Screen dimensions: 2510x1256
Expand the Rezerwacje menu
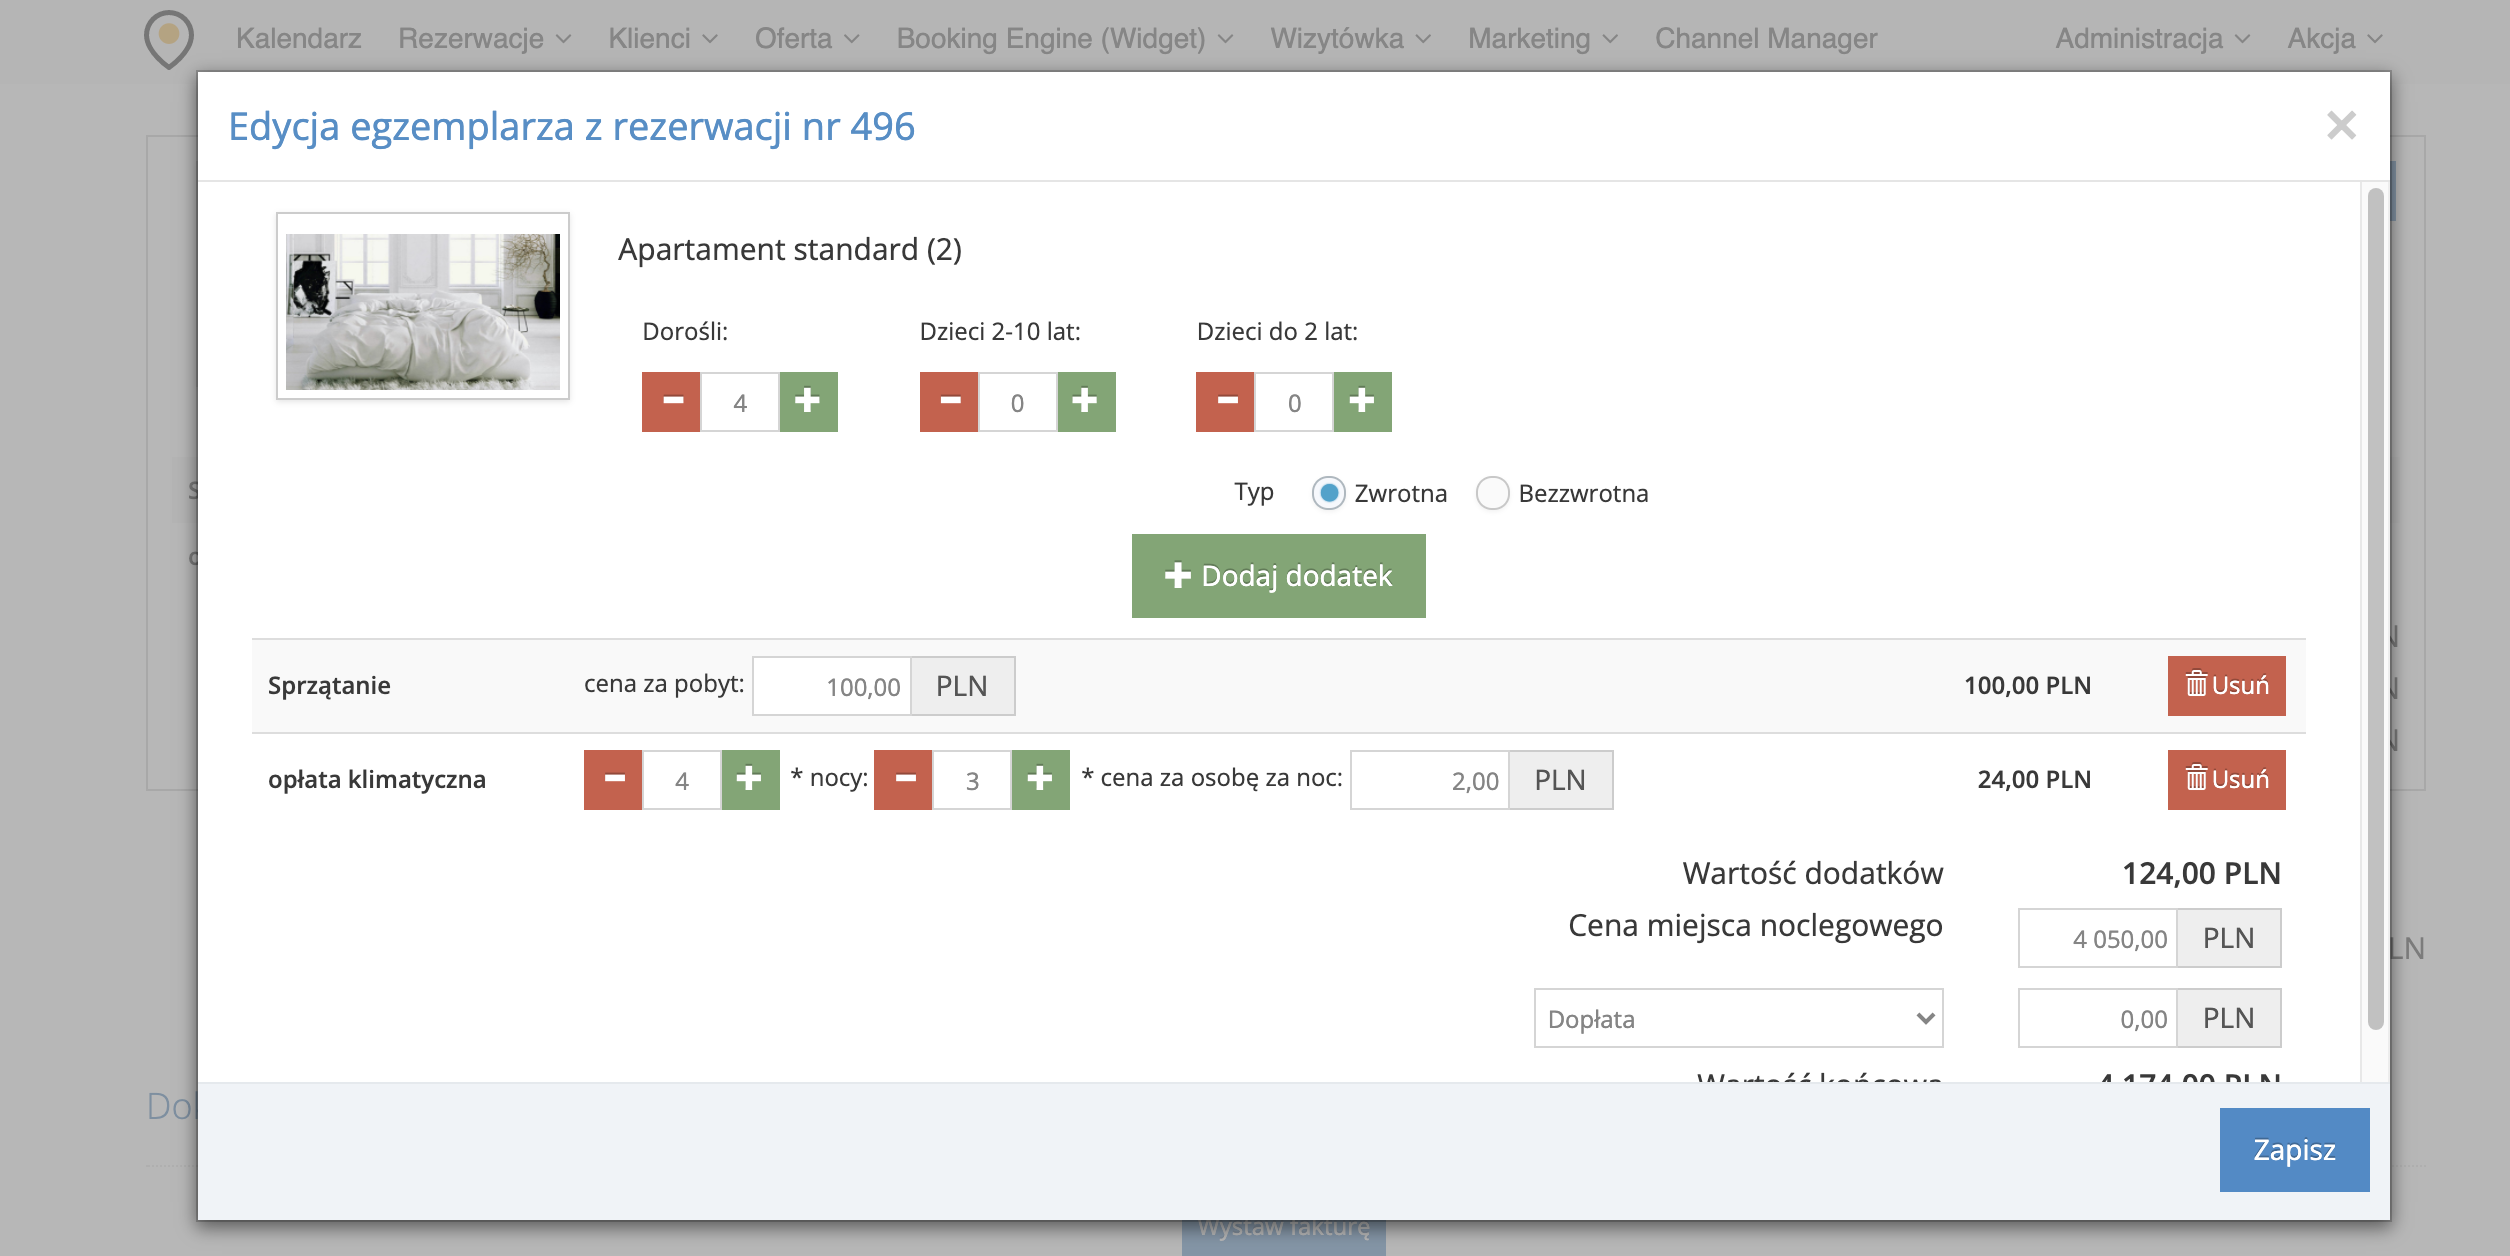pyautogui.click(x=484, y=38)
